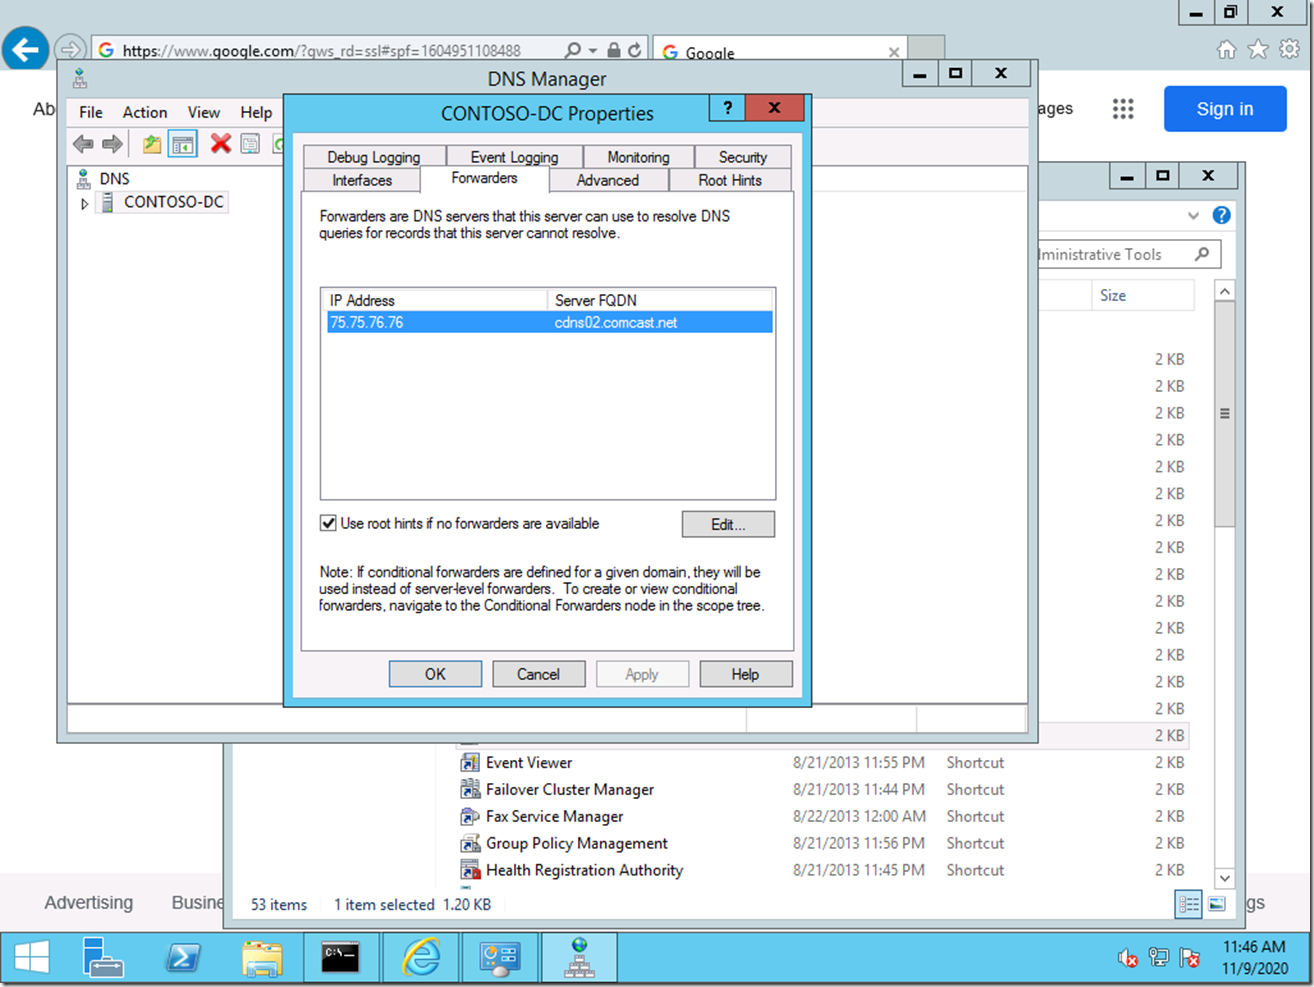Image resolution: width=1314 pixels, height=987 pixels.
Task: Click the Google apps grid icon
Action: click(x=1123, y=109)
